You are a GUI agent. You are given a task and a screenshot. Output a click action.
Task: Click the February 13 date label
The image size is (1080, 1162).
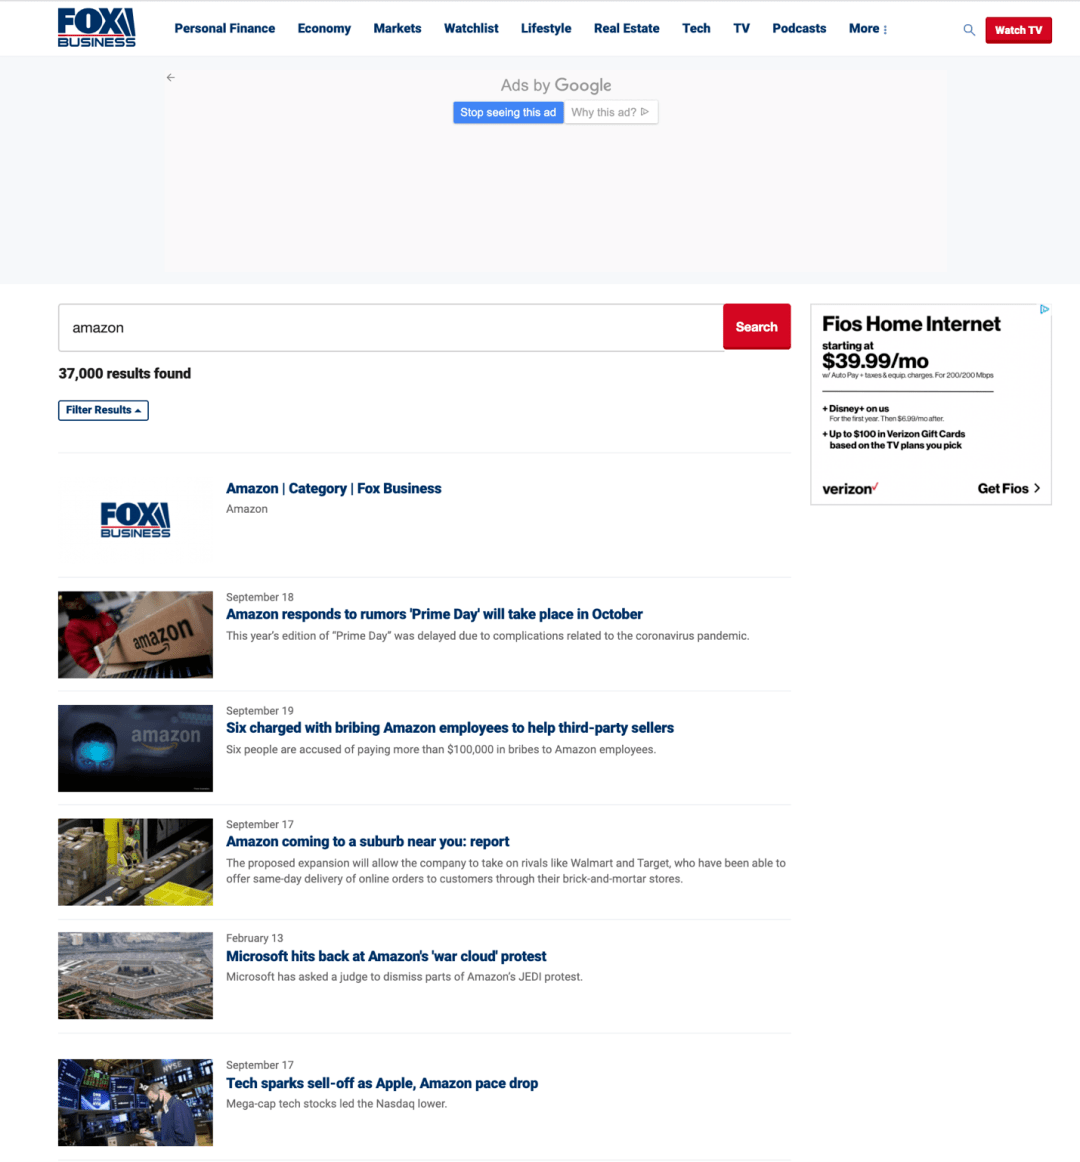click(x=254, y=938)
